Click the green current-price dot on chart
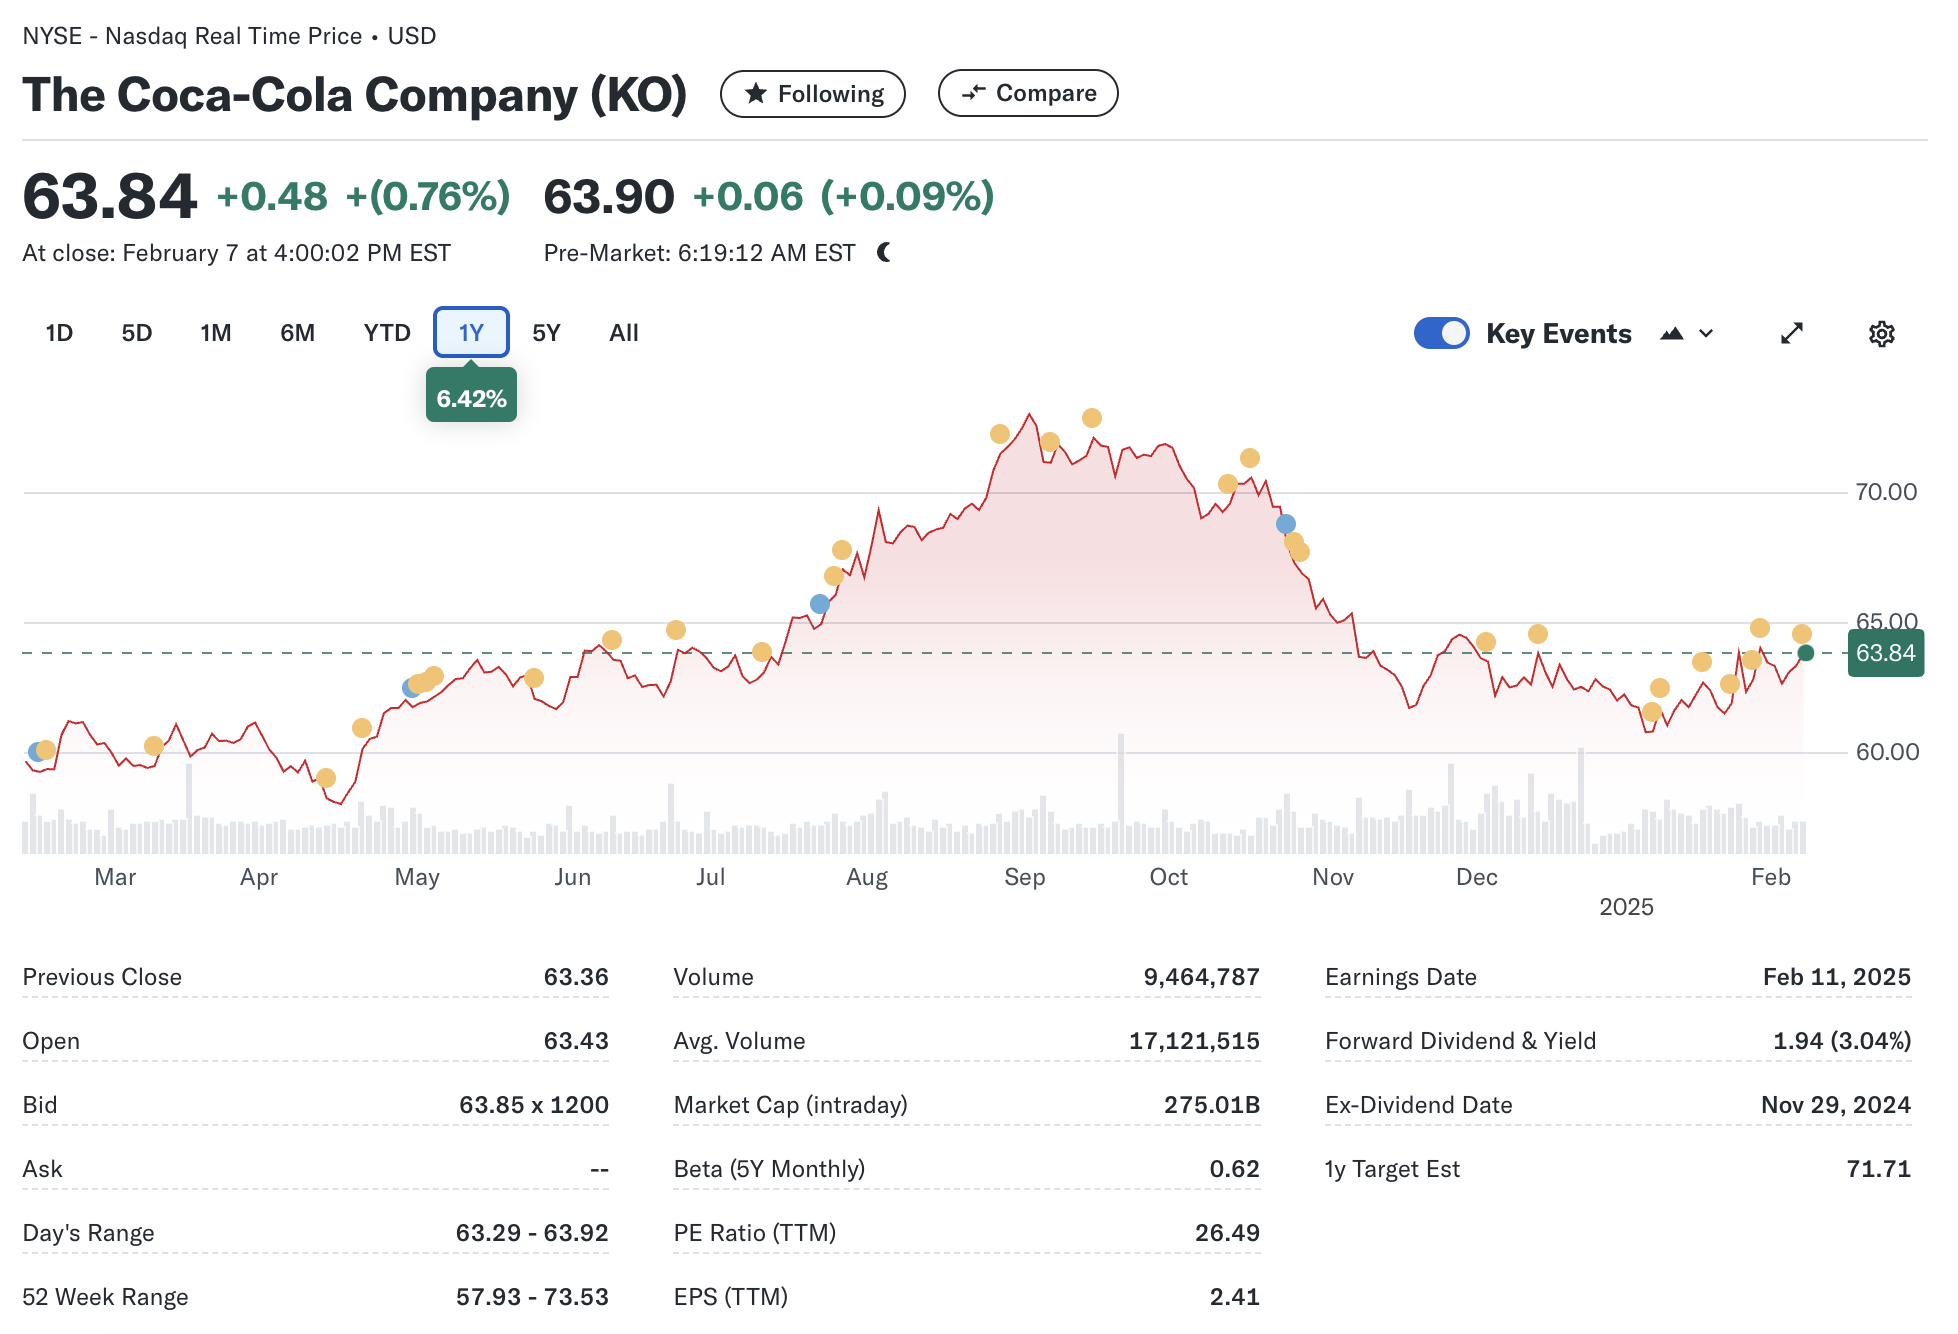 click(x=1805, y=653)
